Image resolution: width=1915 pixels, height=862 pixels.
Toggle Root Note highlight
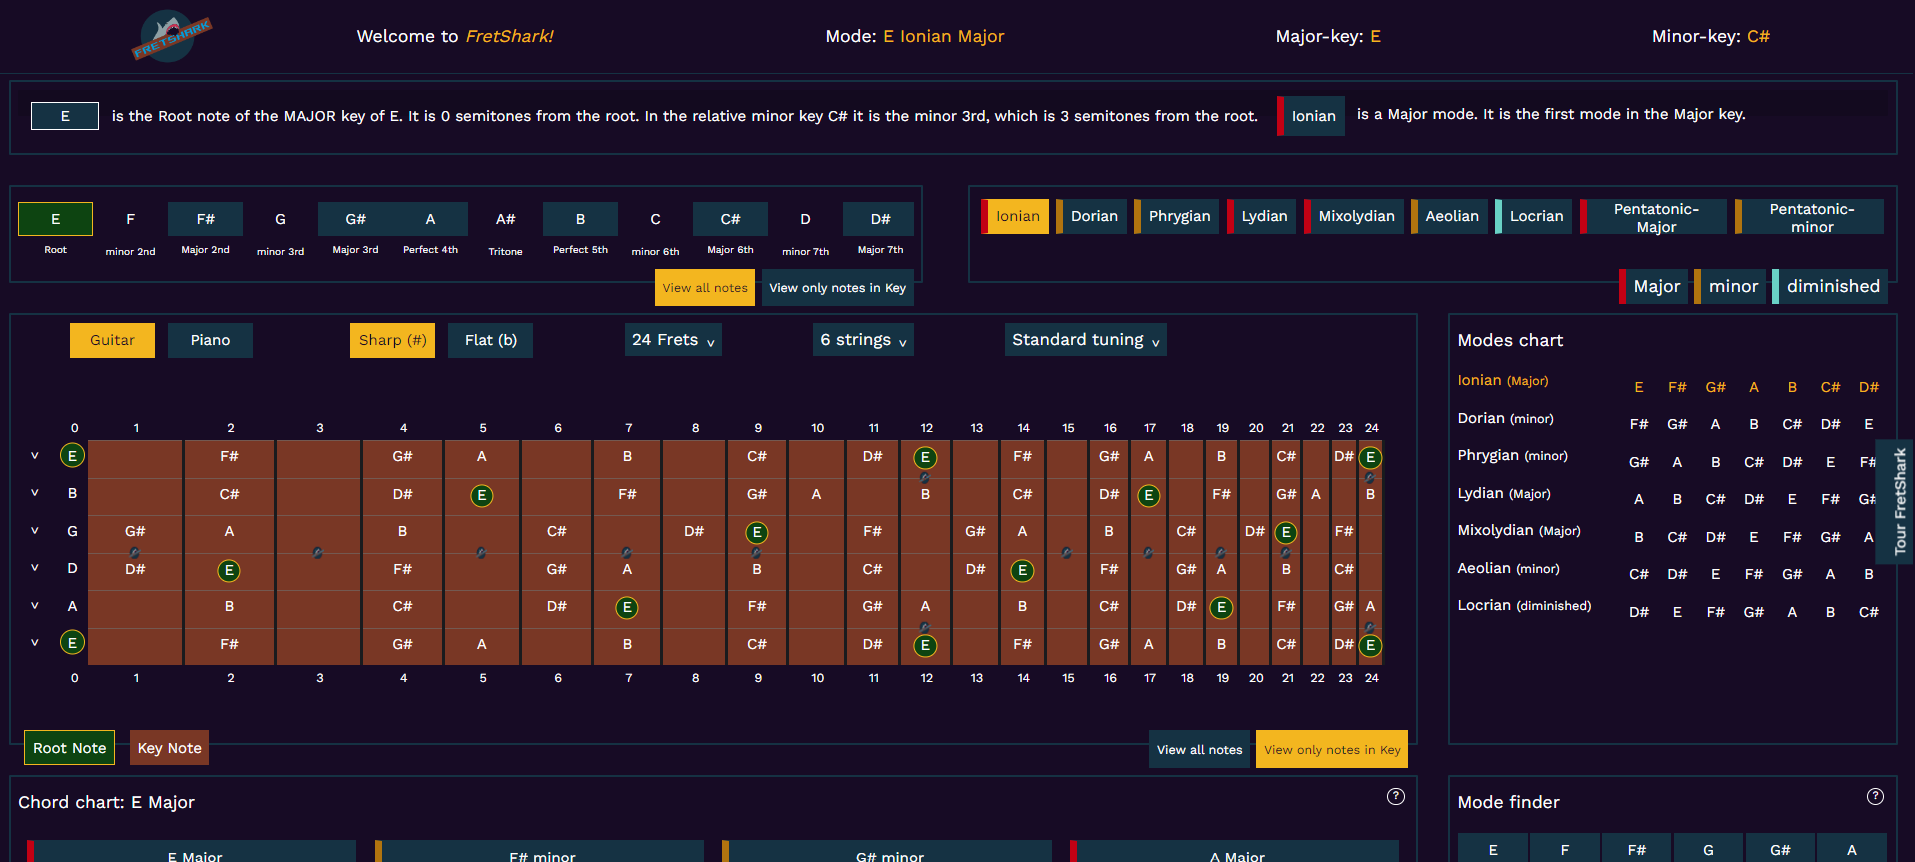tap(69, 748)
